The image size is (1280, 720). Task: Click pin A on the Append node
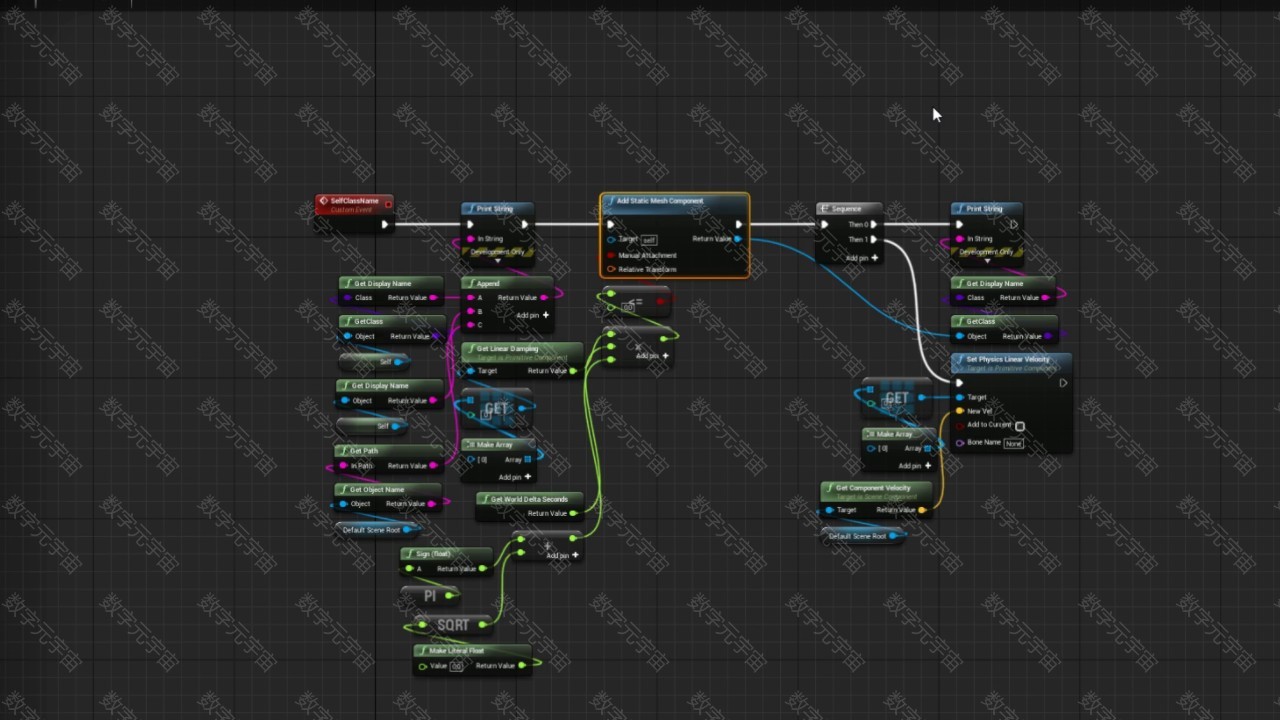pos(470,297)
